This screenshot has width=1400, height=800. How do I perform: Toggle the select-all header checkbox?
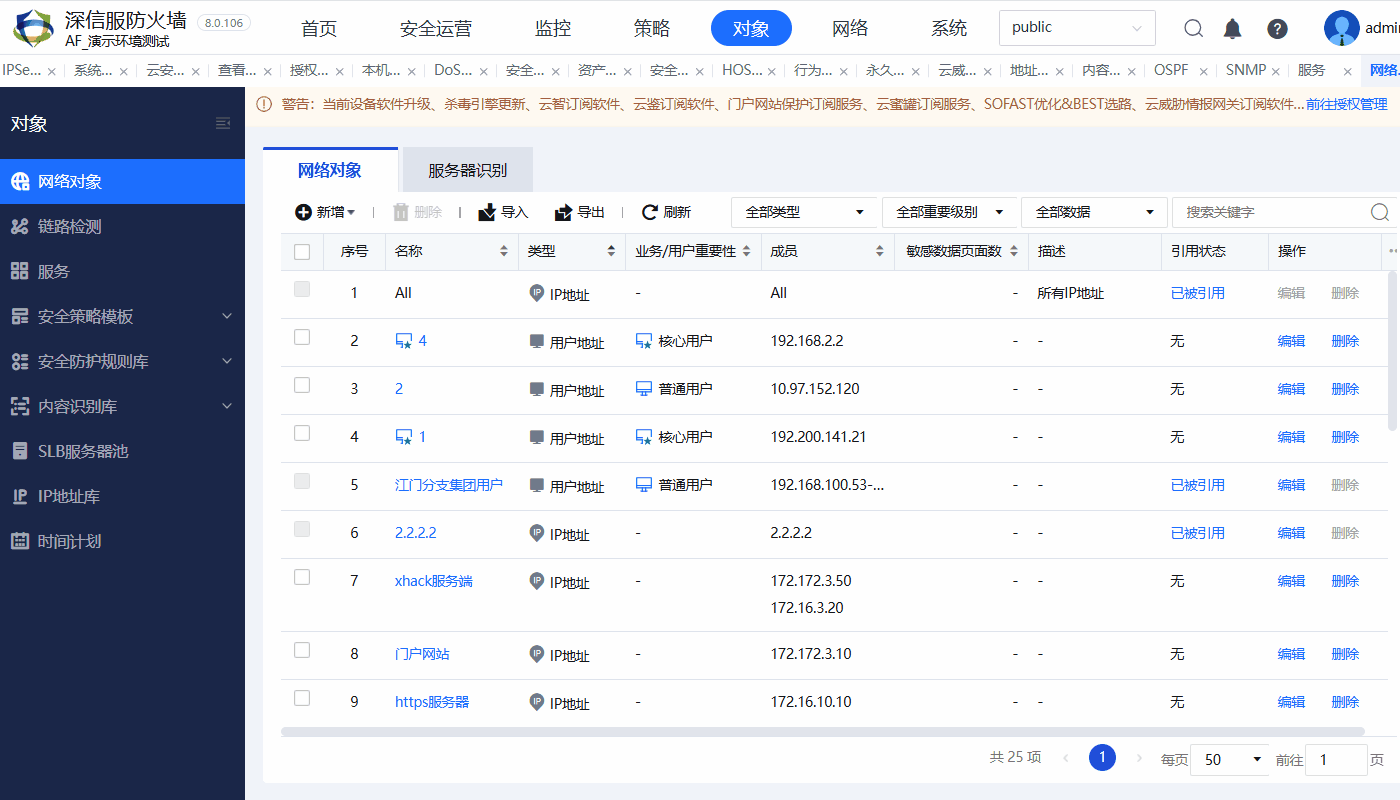(x=302, y=252)
